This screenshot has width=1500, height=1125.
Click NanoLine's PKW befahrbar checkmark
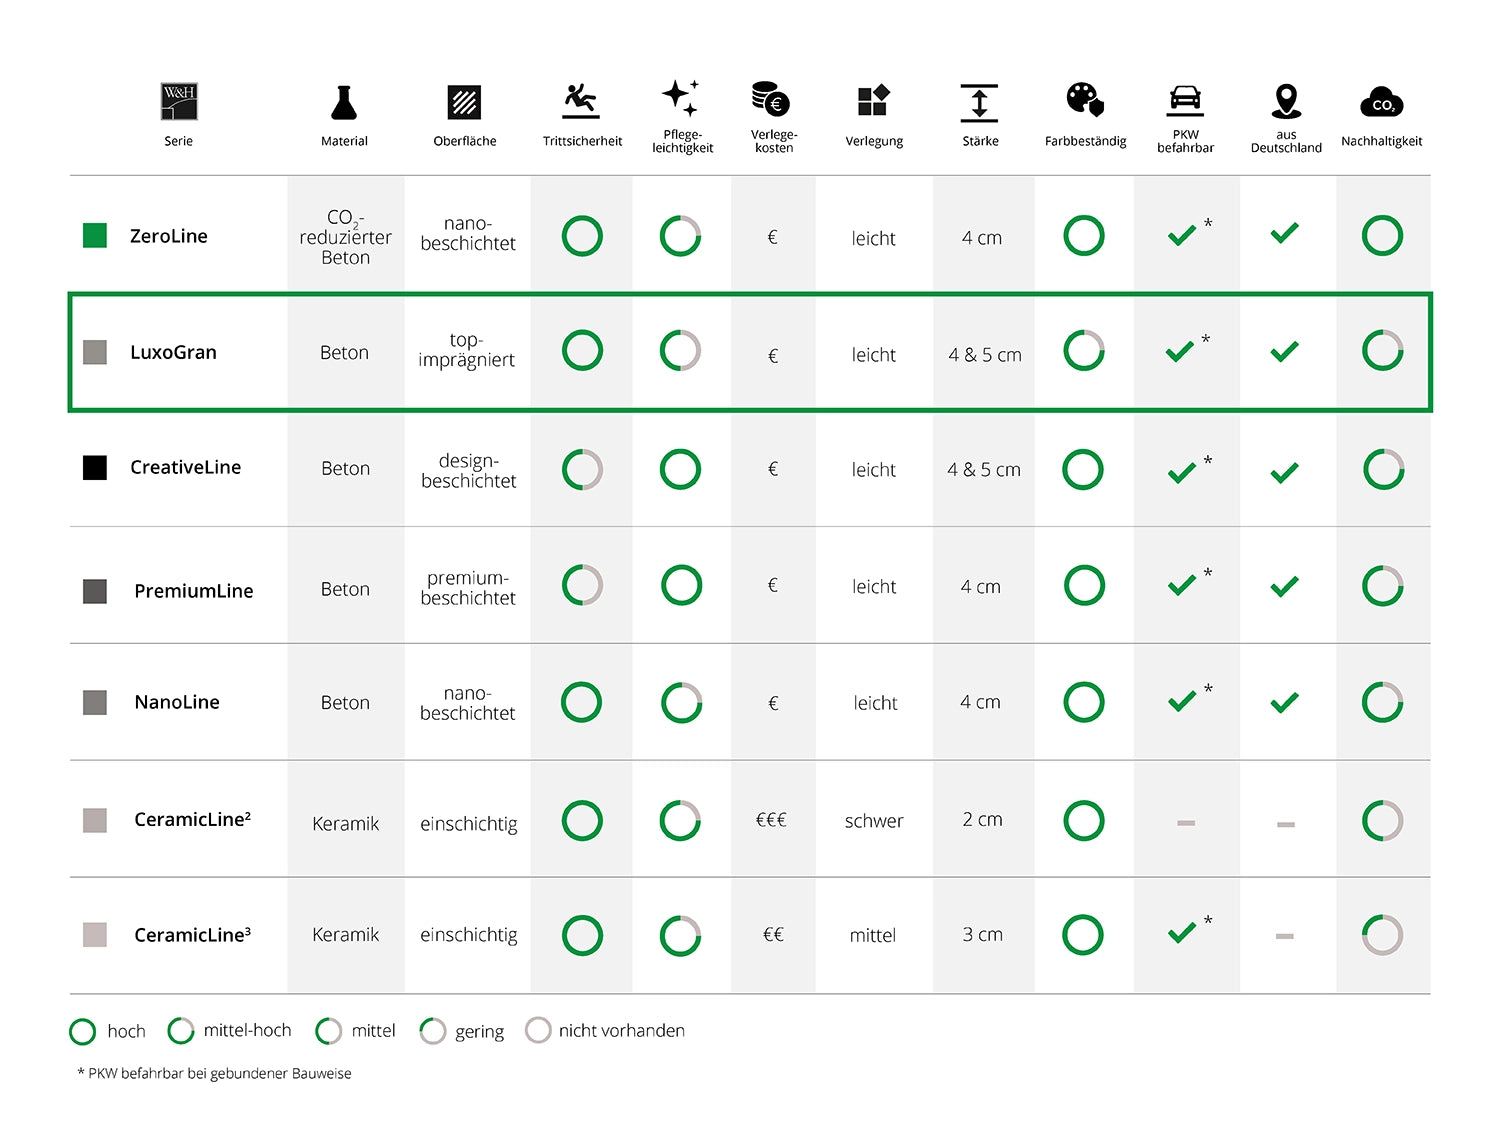tap(1182, 702)
